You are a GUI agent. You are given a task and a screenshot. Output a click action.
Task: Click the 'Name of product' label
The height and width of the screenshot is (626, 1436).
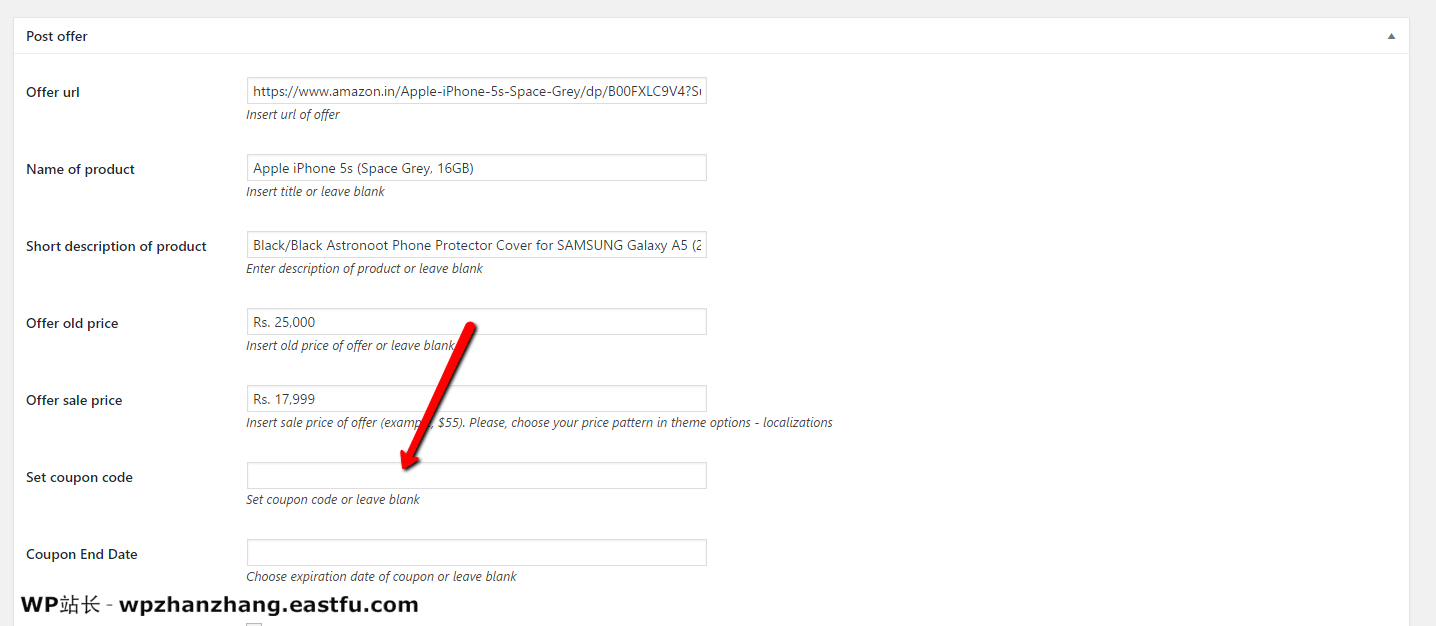click(80, 169)
